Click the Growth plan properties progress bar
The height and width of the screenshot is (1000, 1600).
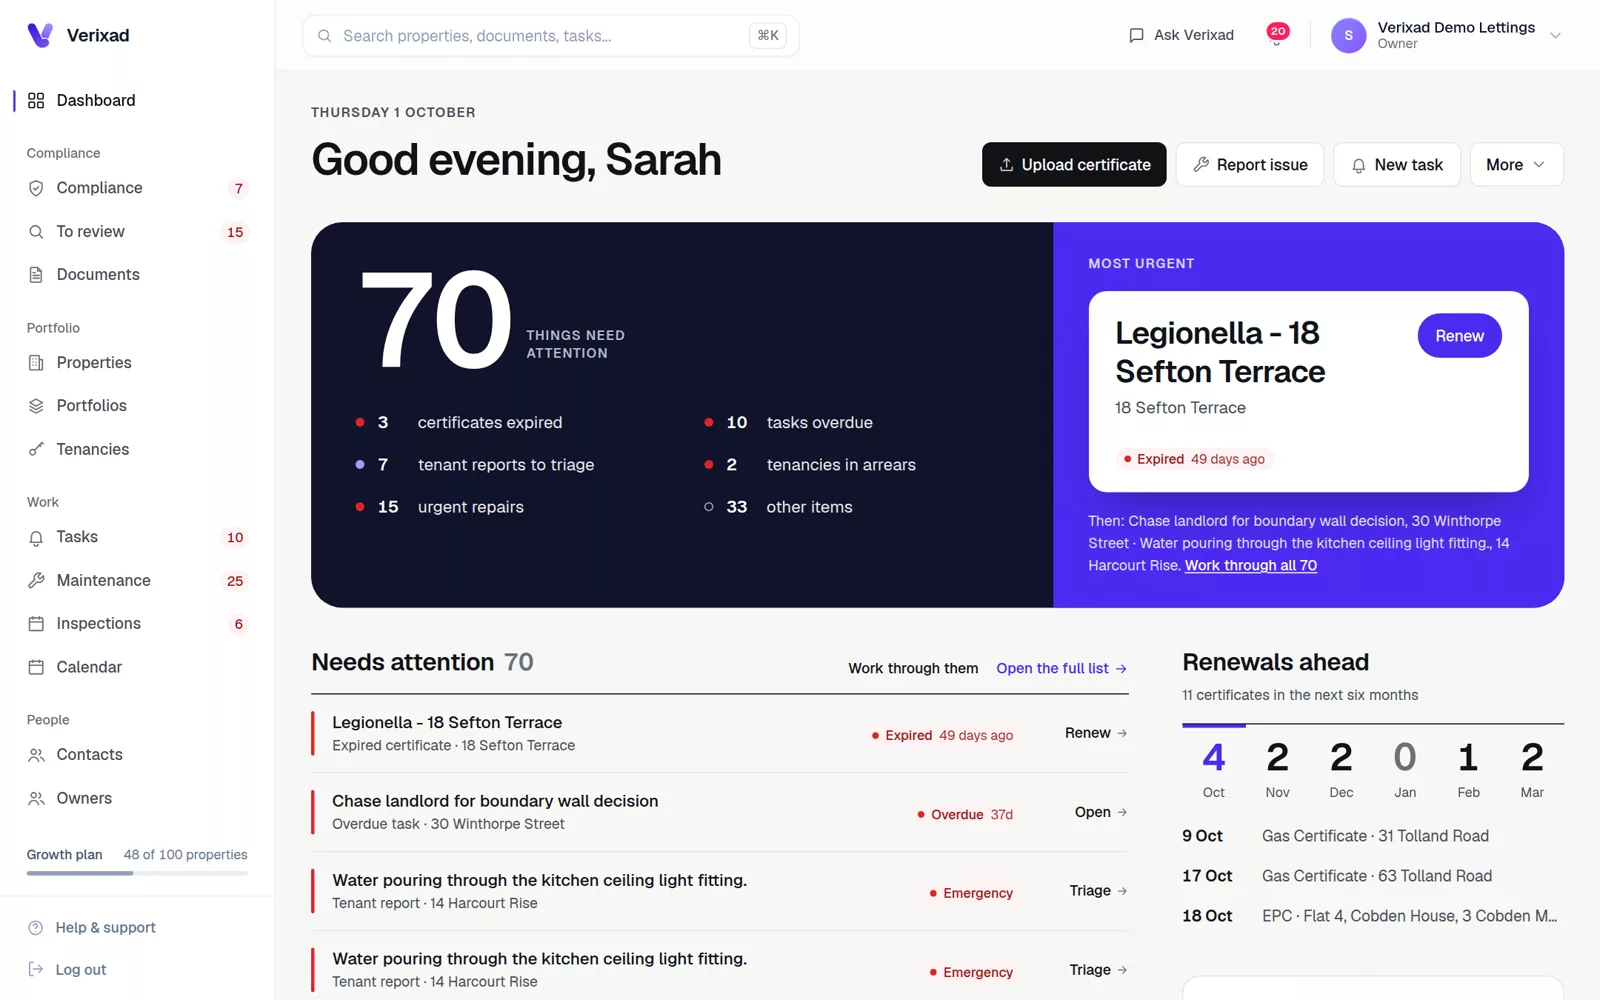[137, 873]
